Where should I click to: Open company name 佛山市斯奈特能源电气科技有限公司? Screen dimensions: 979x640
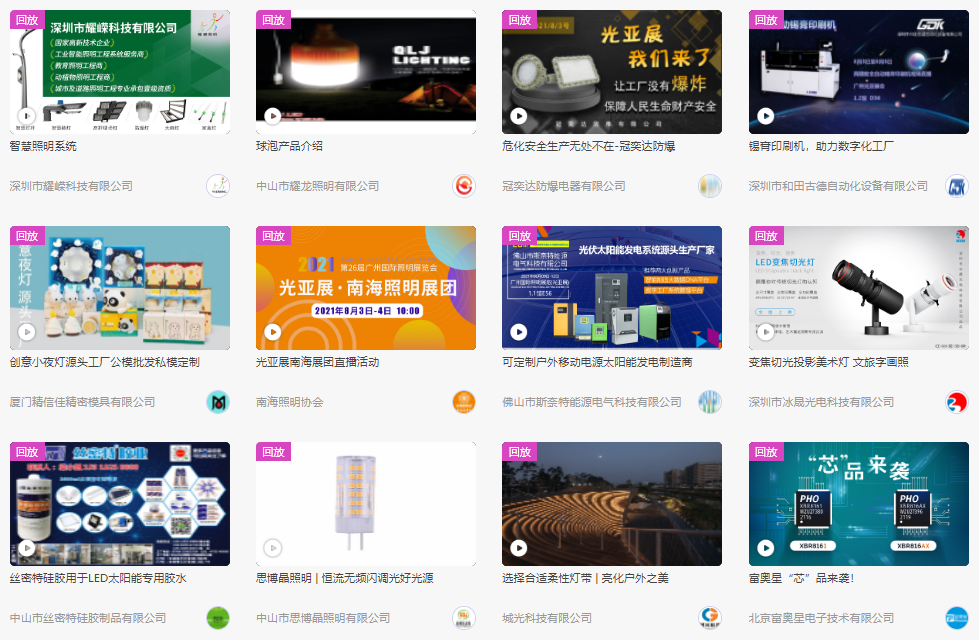pyautogui.click(x=592, y=402)
